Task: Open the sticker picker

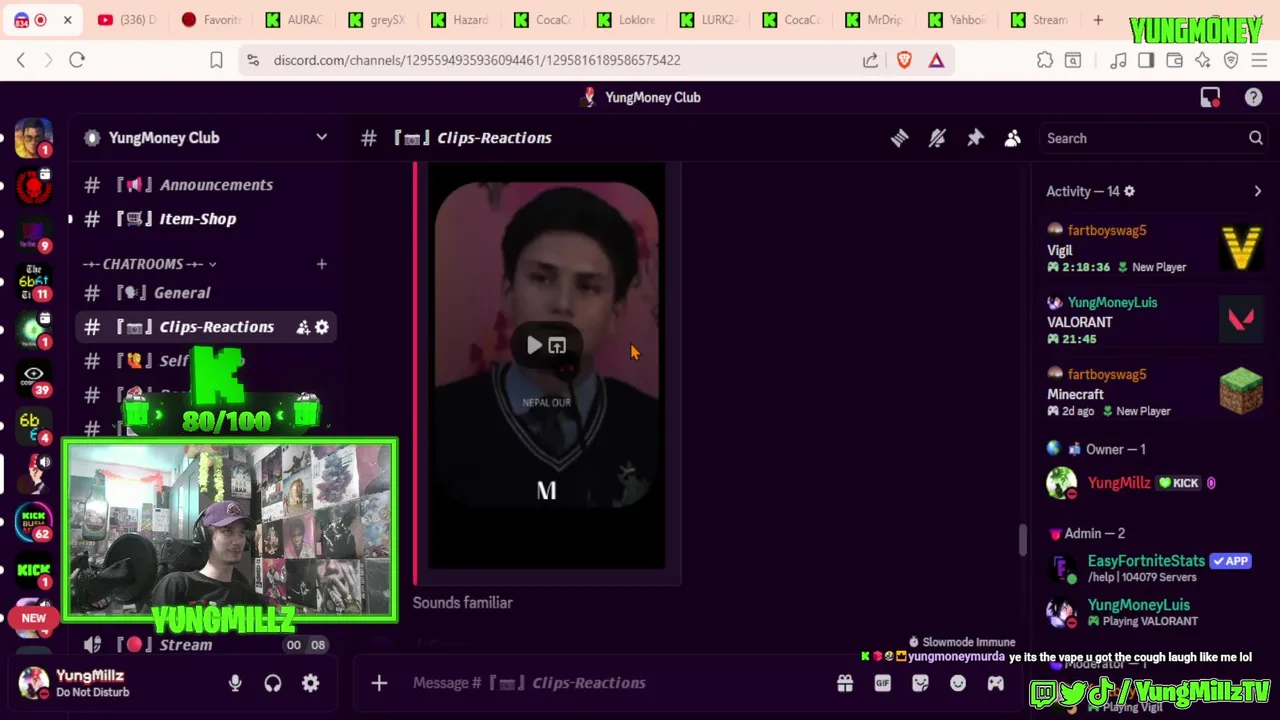Action: (920, 683)
